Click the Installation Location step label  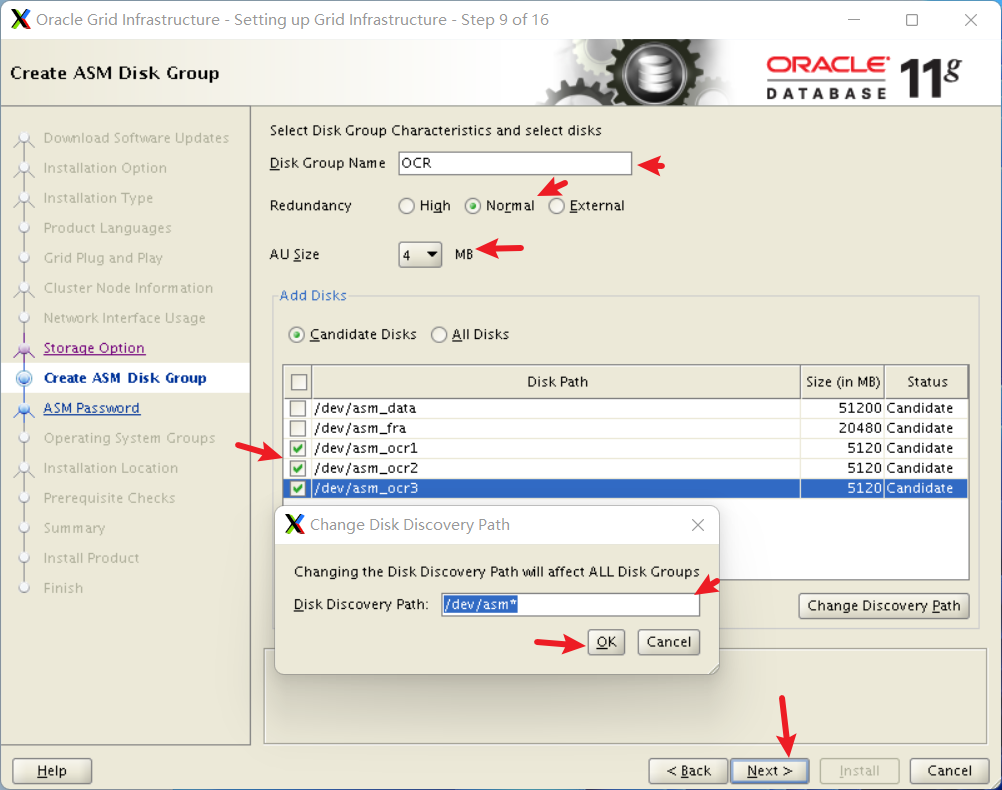(x=111, y=469)
